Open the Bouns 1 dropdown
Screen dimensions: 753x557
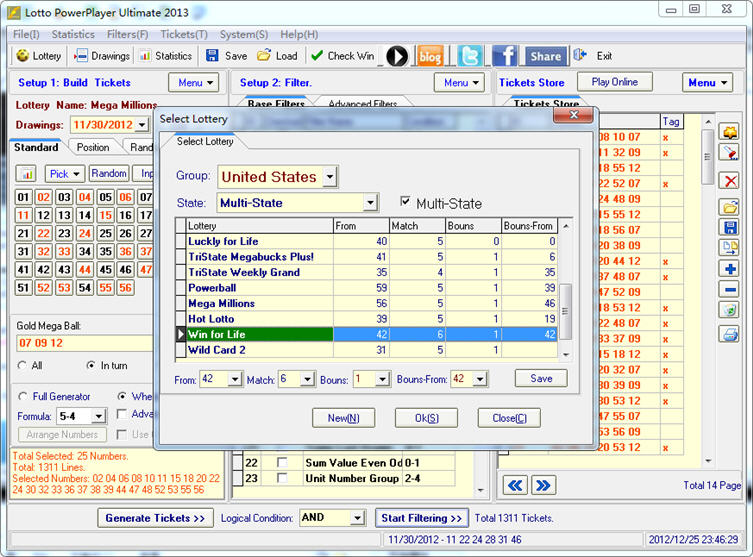click(x=382, y=379)
